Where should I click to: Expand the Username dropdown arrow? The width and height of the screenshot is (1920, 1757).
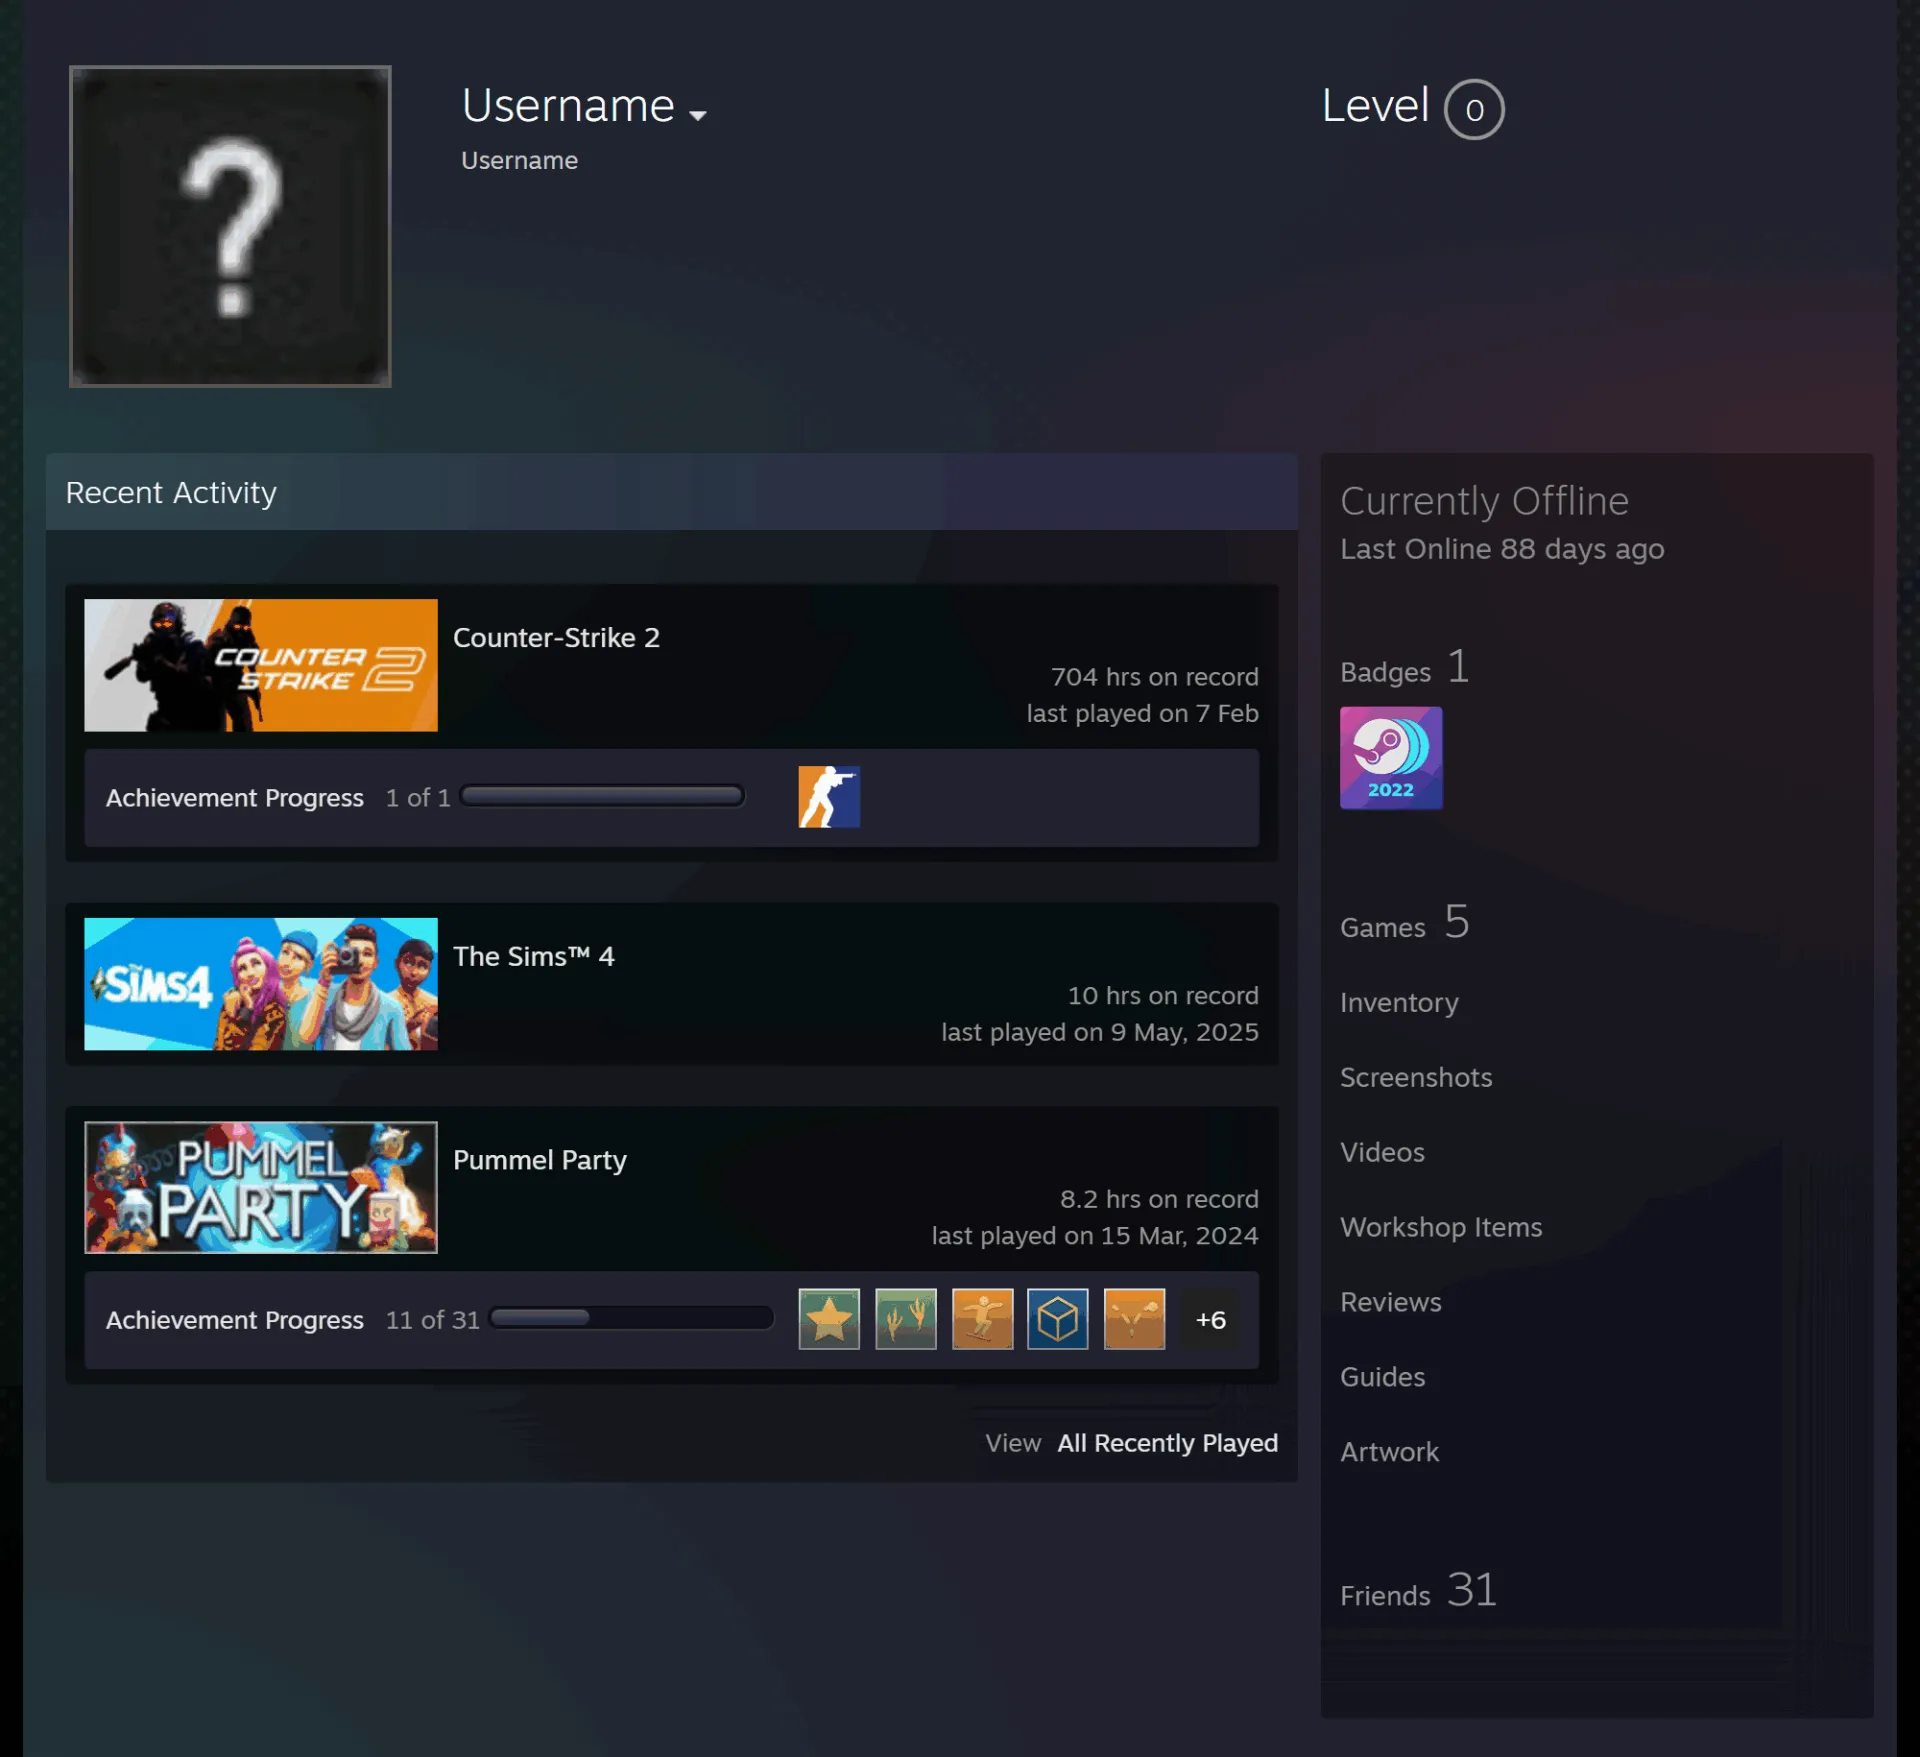tap(698, 115)
